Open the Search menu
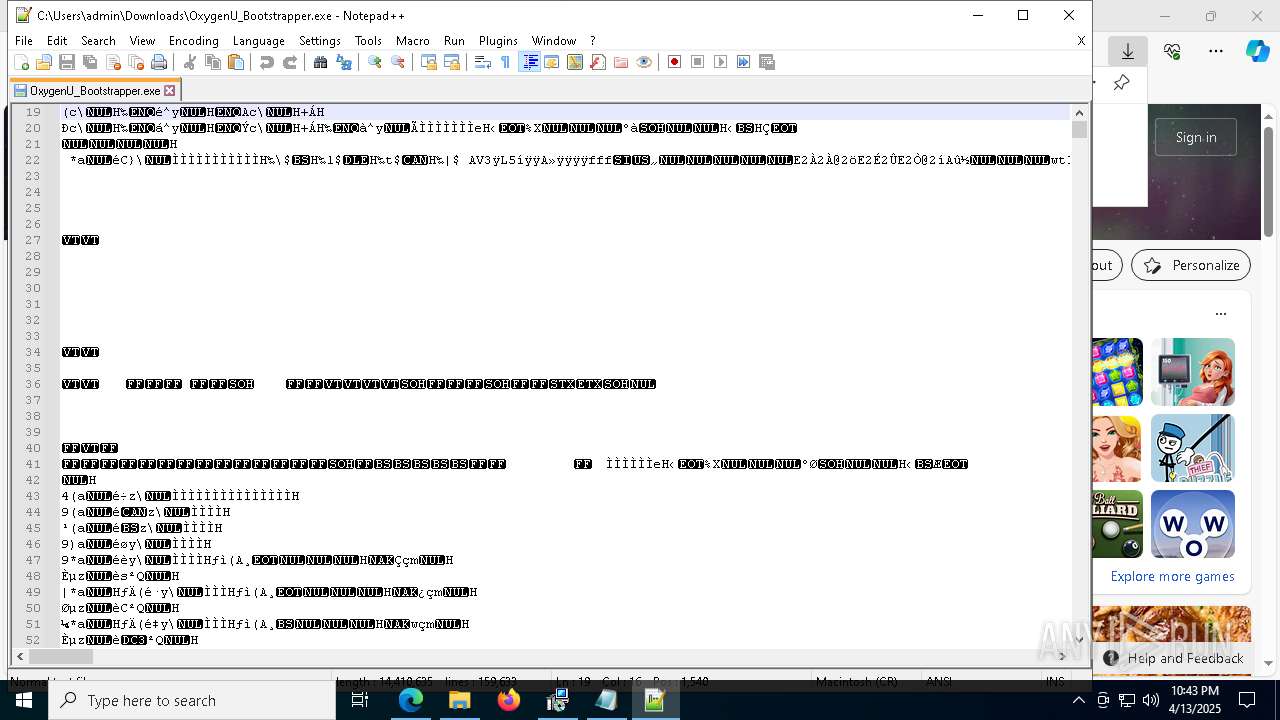The height and width of the screenshot is (720, 1280). (98, 41)
